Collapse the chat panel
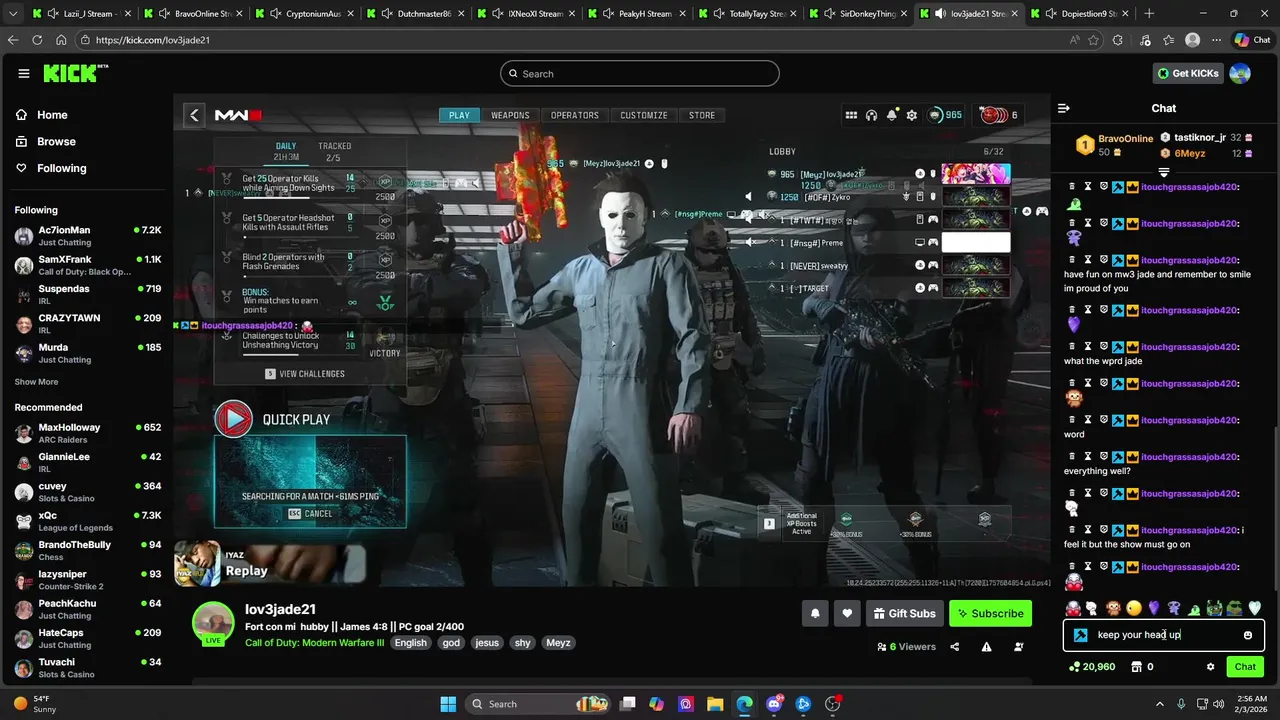 (1064, 108)
